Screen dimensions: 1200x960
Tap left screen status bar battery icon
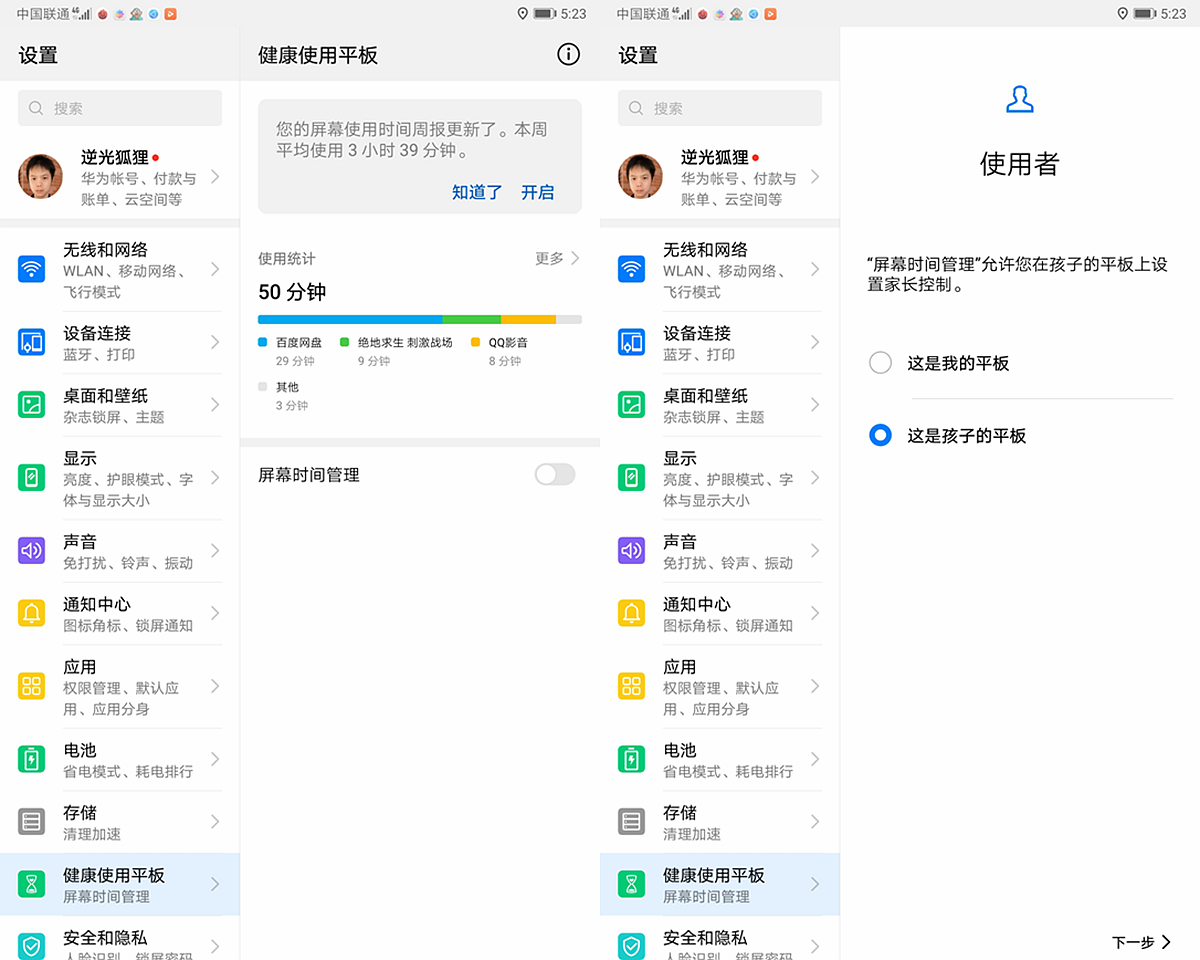tap(545, 14)
